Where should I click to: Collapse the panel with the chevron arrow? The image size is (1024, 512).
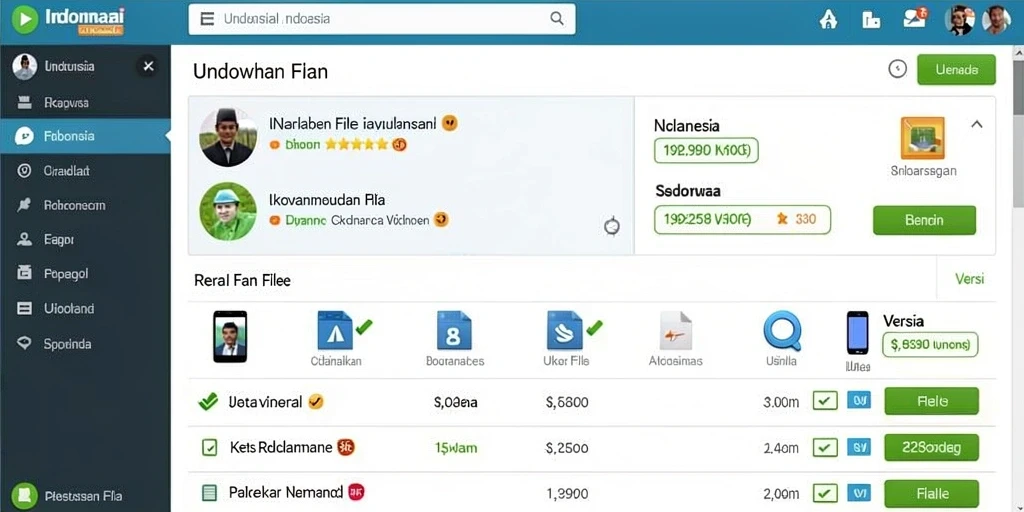pos(977,124)
